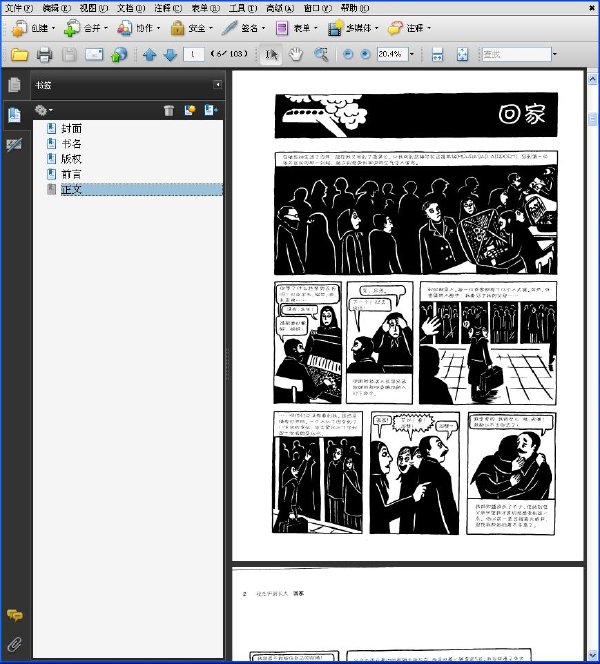Open the Signatures panel icon
The height and width of the screenshot is (664, 600).
14,145
